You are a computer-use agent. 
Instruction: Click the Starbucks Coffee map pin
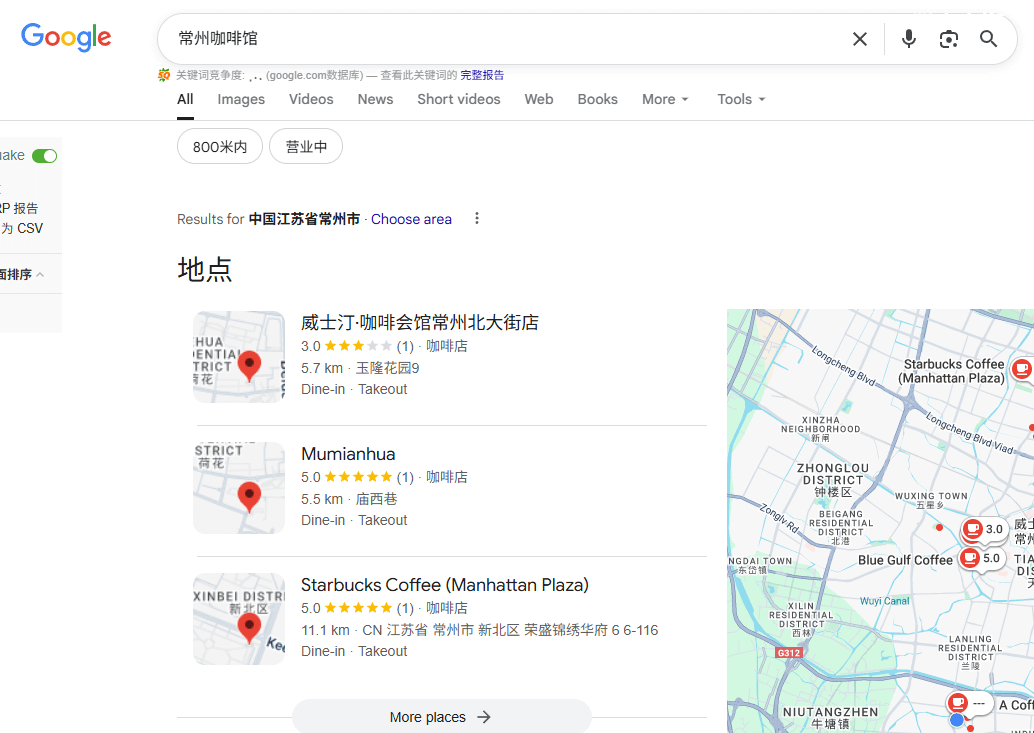[1022, 368]
